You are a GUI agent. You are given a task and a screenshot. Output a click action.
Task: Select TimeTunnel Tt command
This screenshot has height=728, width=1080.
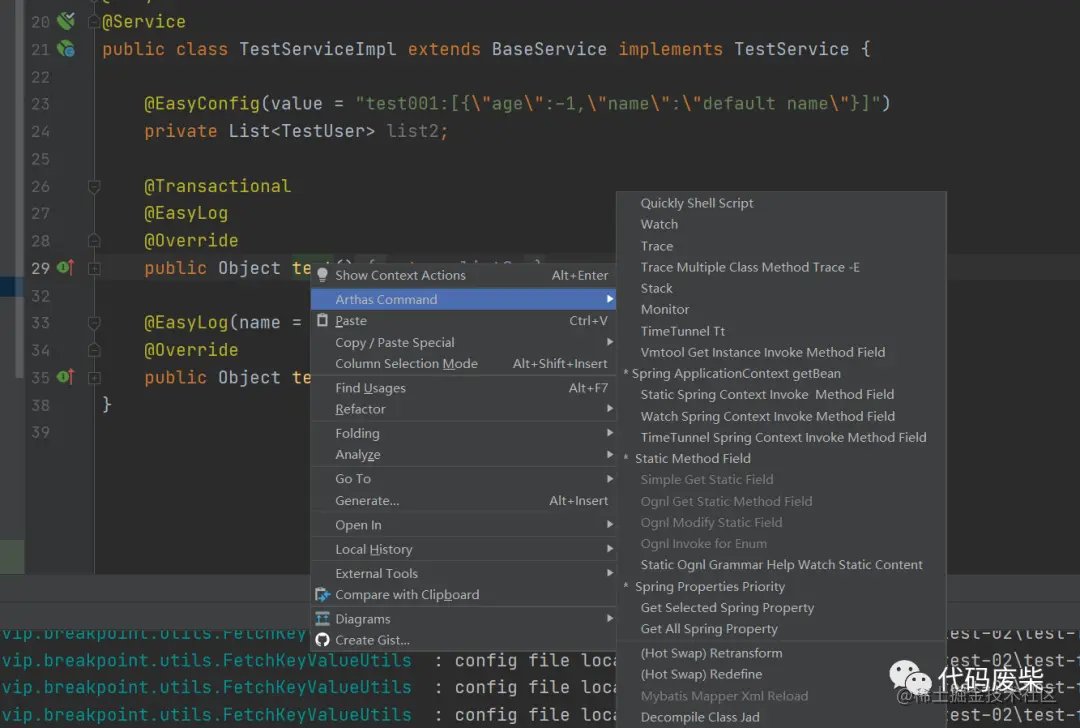point(781,331)
